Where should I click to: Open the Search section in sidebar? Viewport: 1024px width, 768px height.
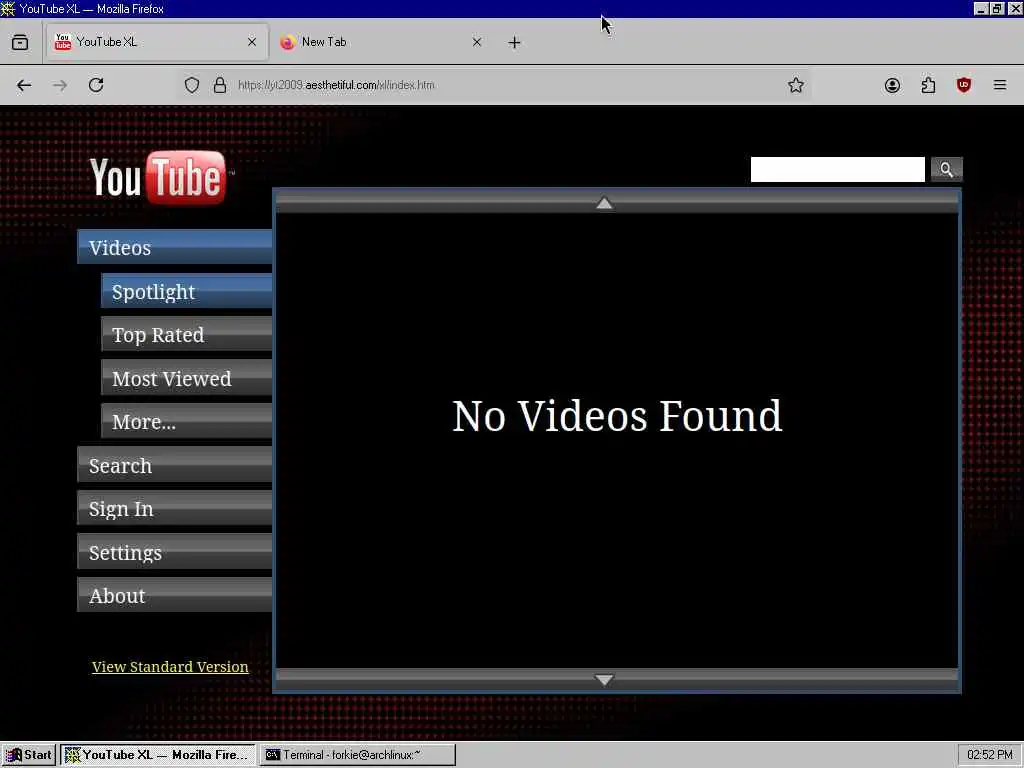pos(174,465)
